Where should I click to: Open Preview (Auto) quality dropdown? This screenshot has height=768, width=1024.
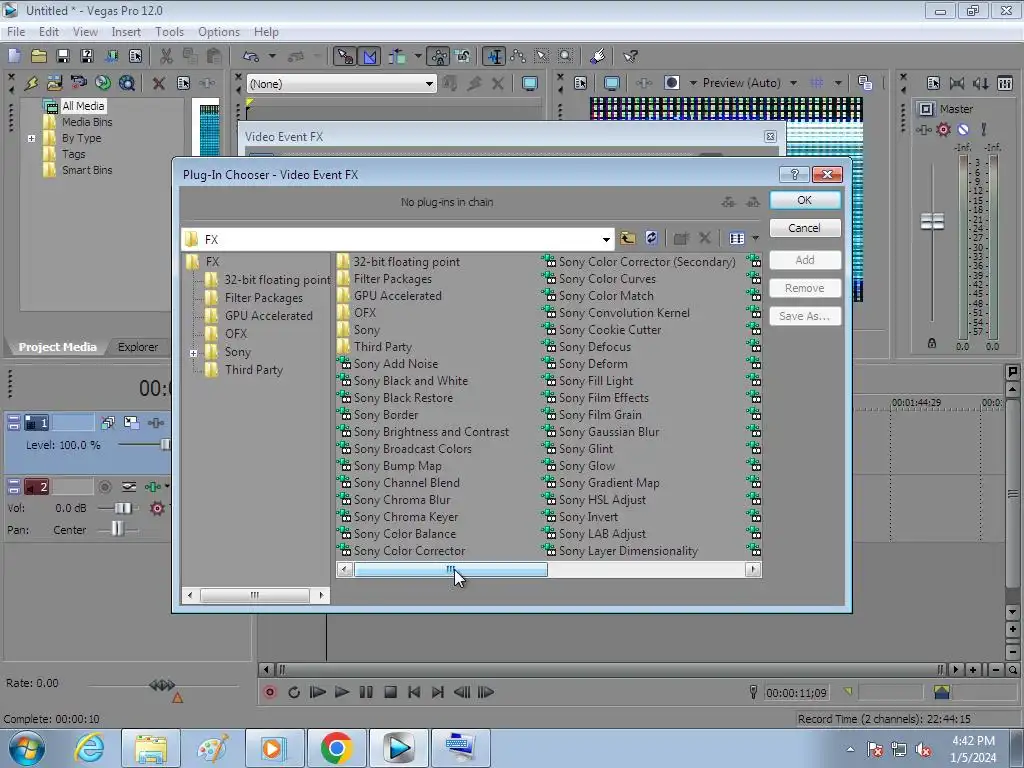point(793,83)
